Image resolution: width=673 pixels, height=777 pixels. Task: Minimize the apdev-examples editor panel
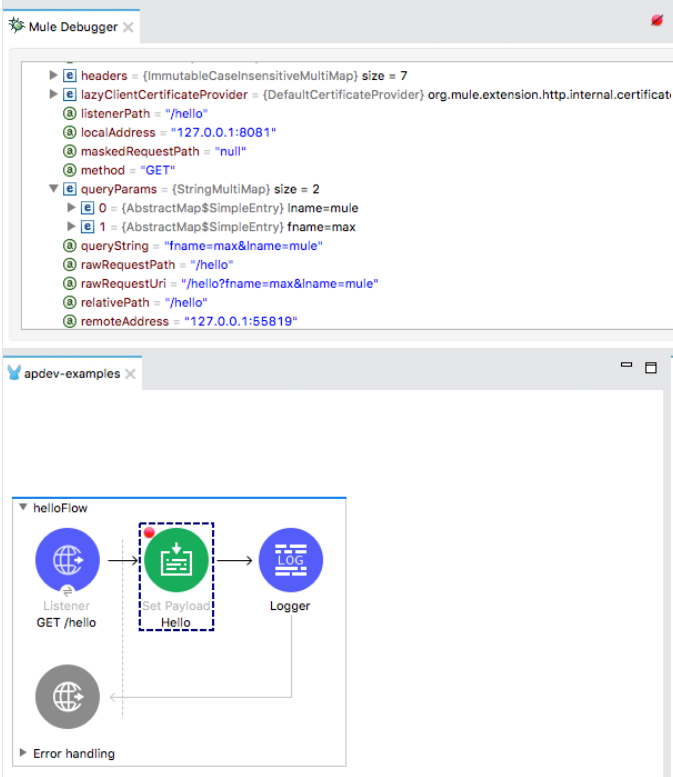point(626,365)
